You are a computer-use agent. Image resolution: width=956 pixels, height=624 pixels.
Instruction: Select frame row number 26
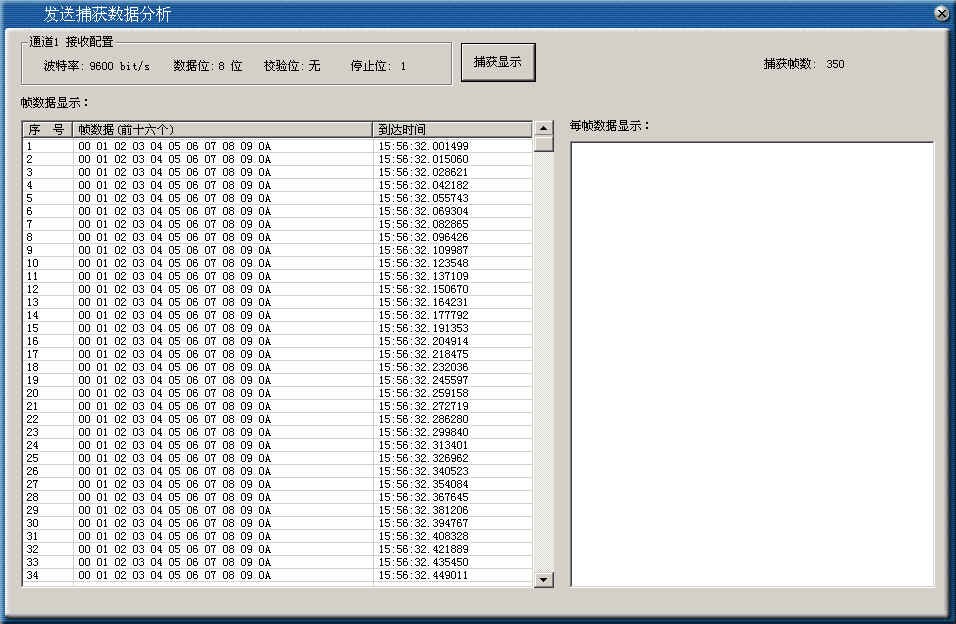[277, 472]
